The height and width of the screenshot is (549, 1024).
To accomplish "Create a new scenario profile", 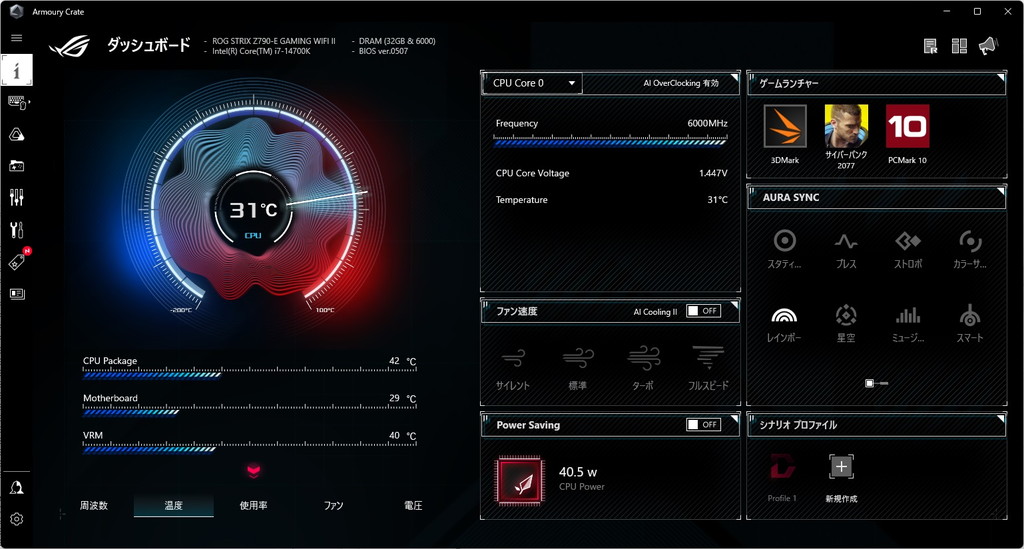I will coord(841,477).
